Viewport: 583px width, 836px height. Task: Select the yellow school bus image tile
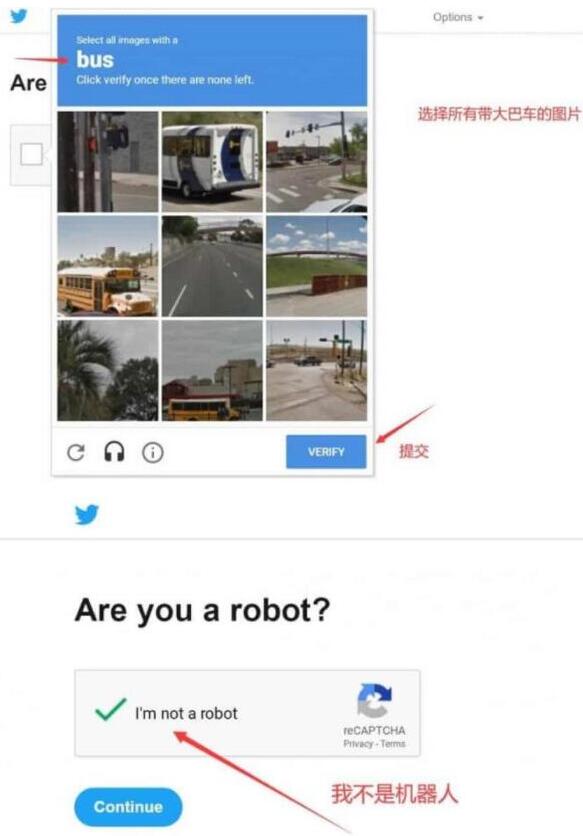click(x=108, y=266)
